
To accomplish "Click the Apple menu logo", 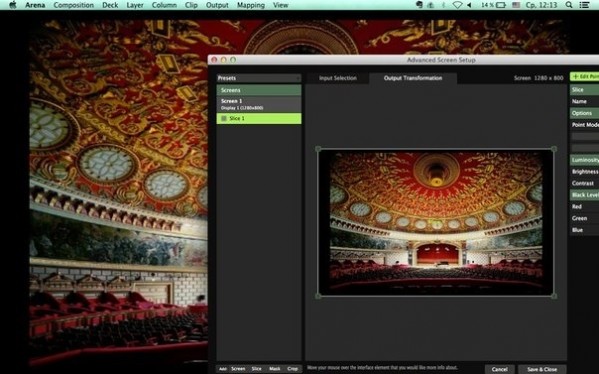I will coord(13,5).
